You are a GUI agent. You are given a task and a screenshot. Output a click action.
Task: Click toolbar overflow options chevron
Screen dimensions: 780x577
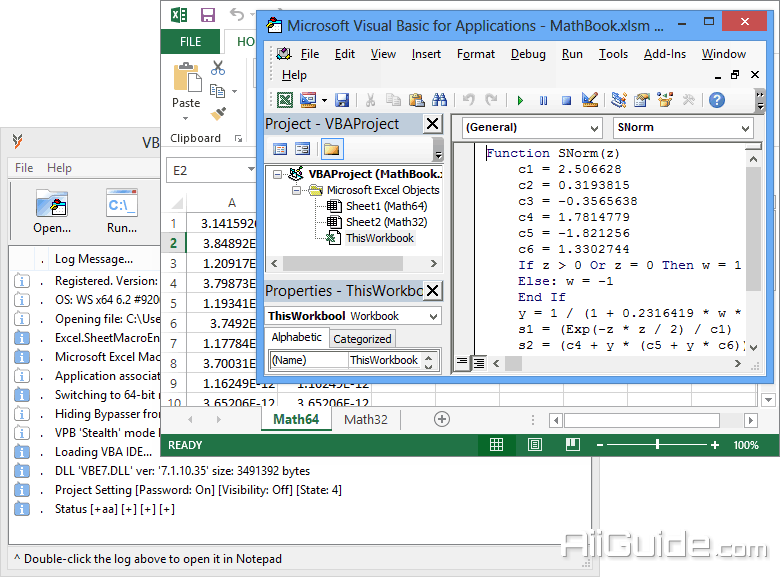(x=760, y=100)
